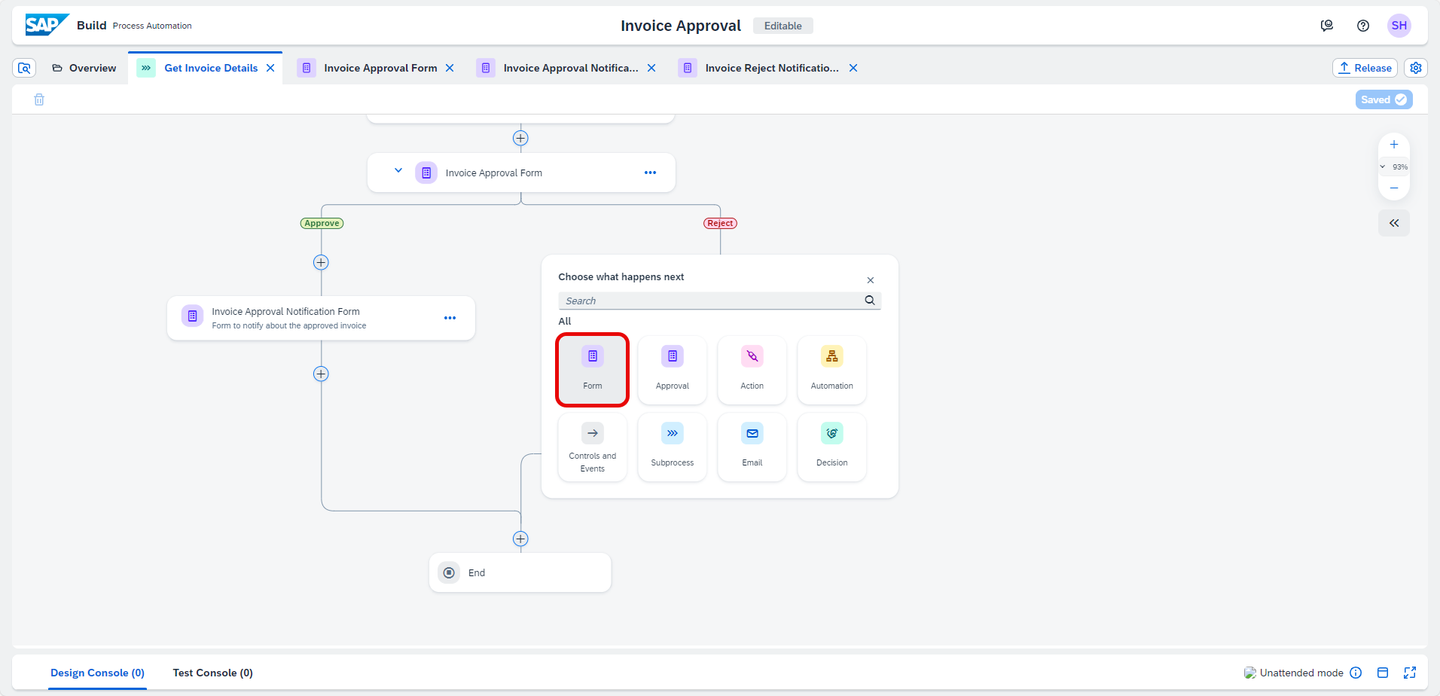Click the Approve branch label
Screen dimensions: 1440x696
tap(322, 223)
